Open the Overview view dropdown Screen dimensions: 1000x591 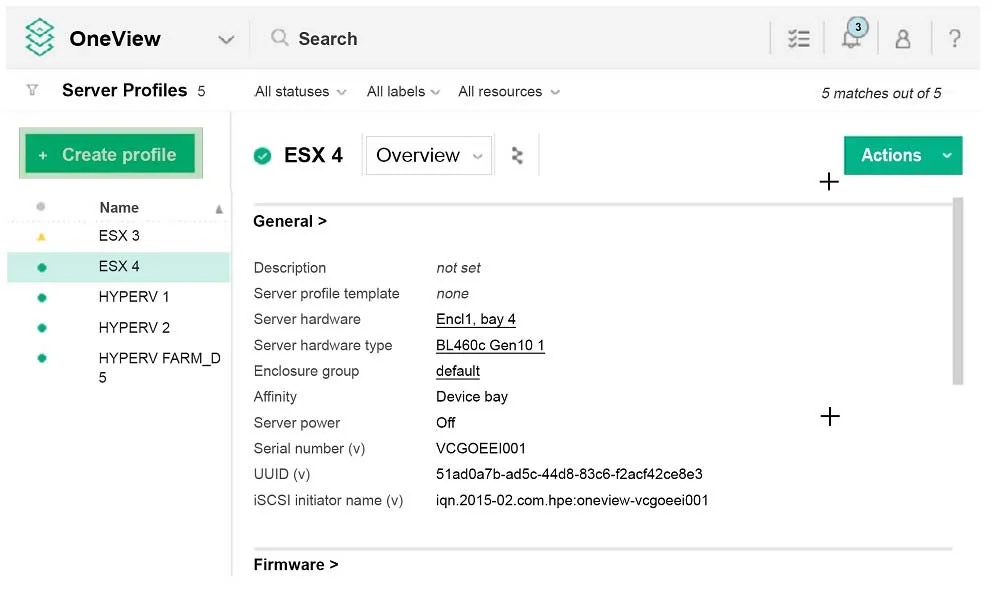[x=429, y=155]
